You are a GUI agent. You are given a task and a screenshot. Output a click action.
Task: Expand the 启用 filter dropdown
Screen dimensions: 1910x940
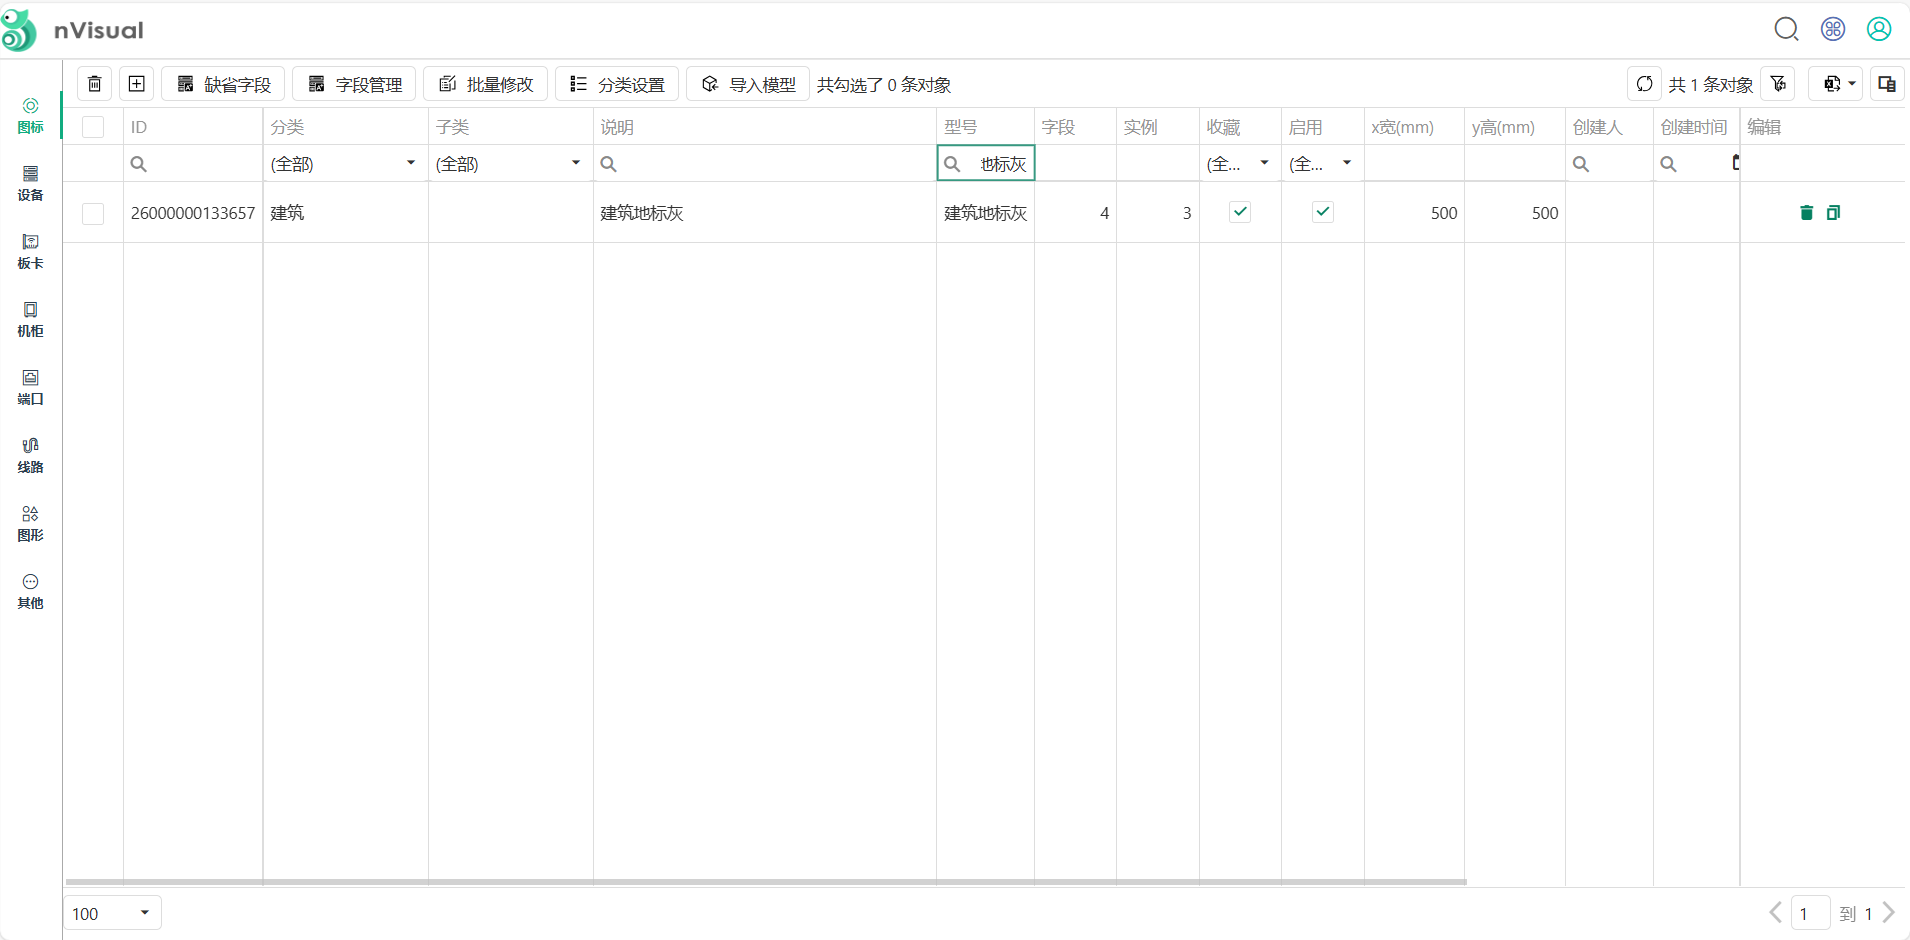[1347, 163]
